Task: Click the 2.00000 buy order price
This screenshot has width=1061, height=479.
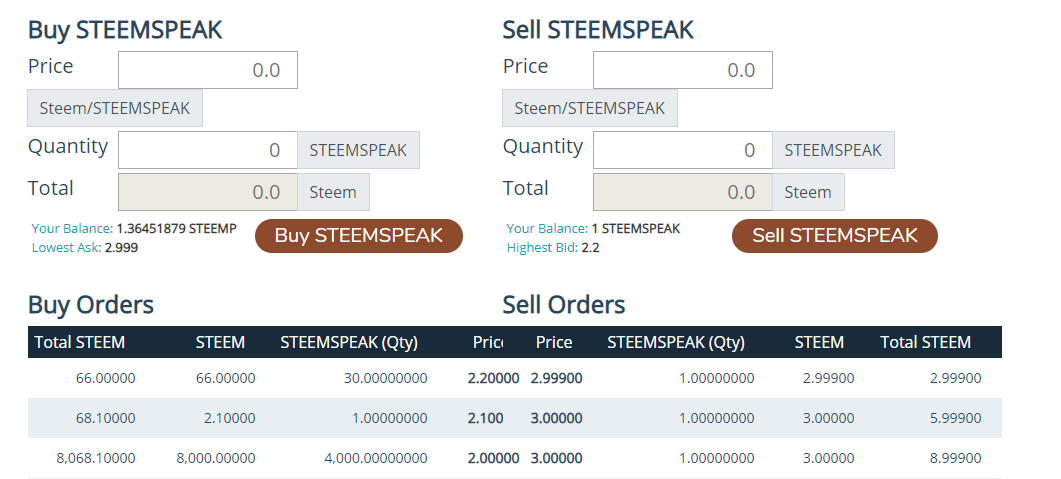Action: pos(493,458)
